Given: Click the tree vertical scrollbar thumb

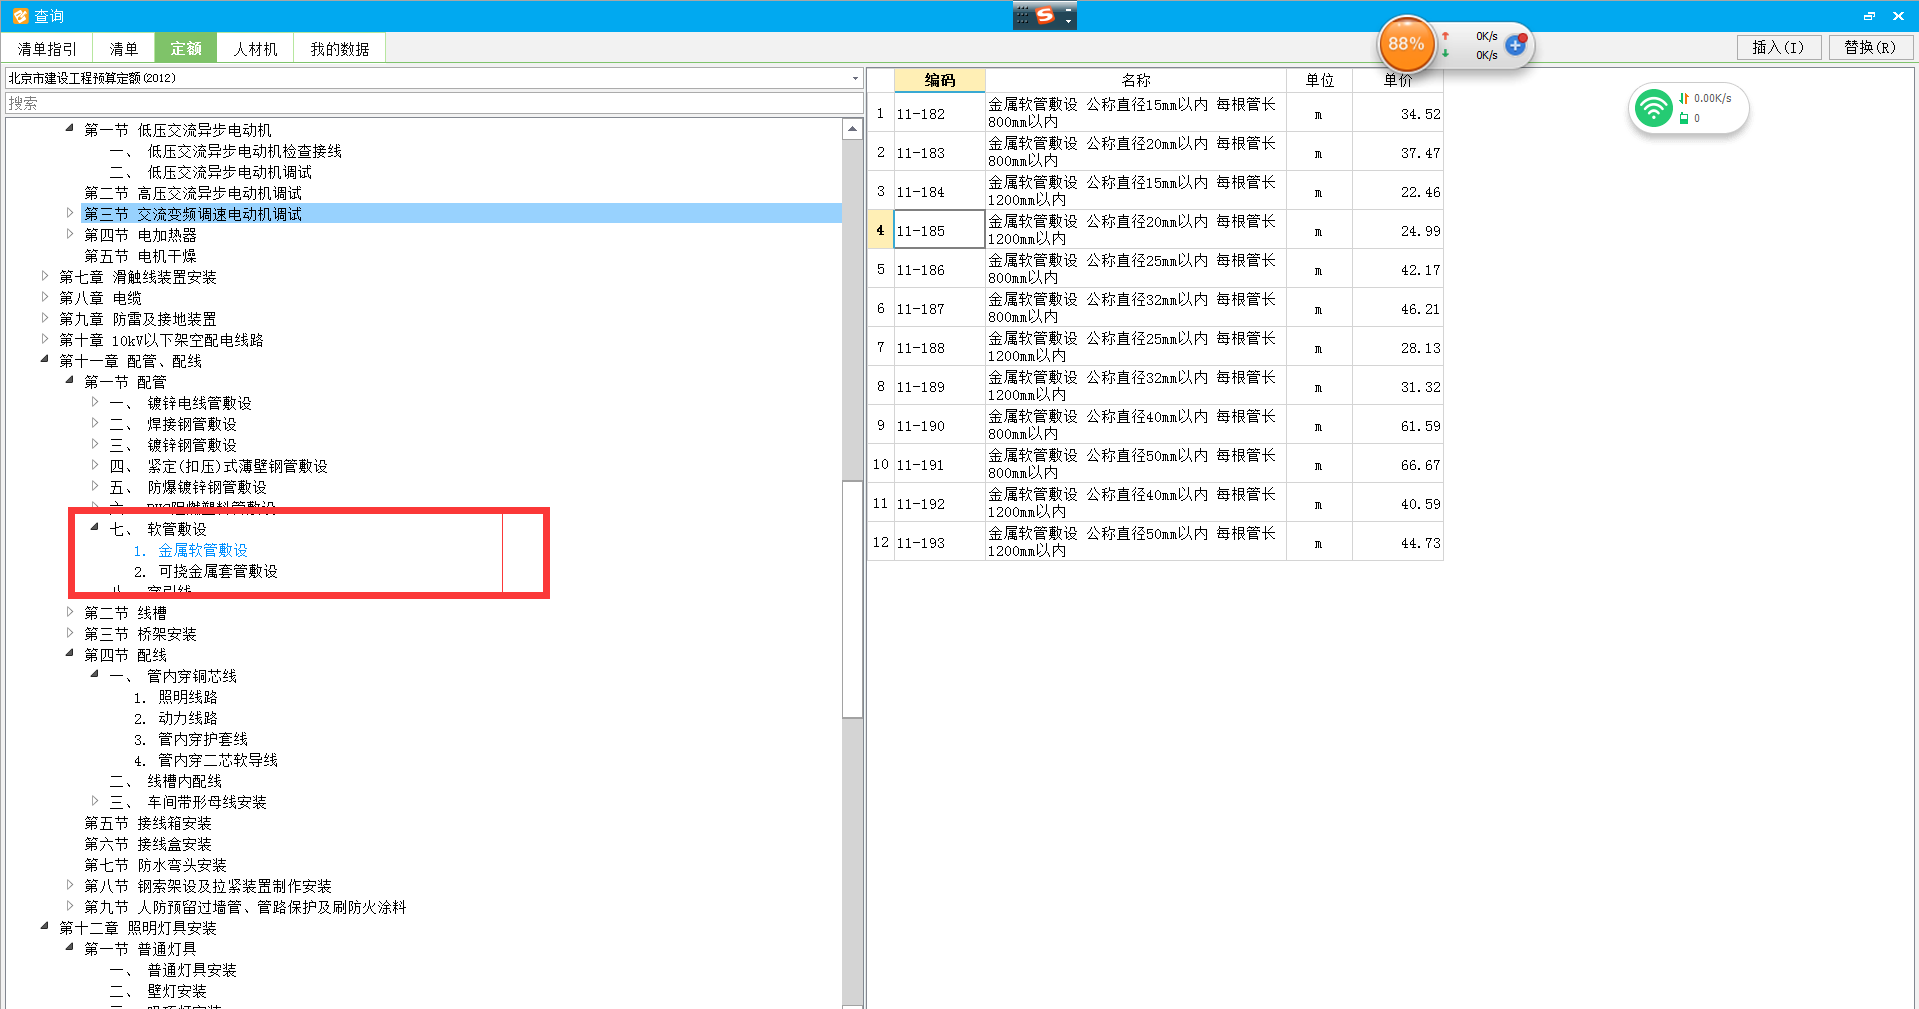Looking at the screenshot, I should point(852,599).
